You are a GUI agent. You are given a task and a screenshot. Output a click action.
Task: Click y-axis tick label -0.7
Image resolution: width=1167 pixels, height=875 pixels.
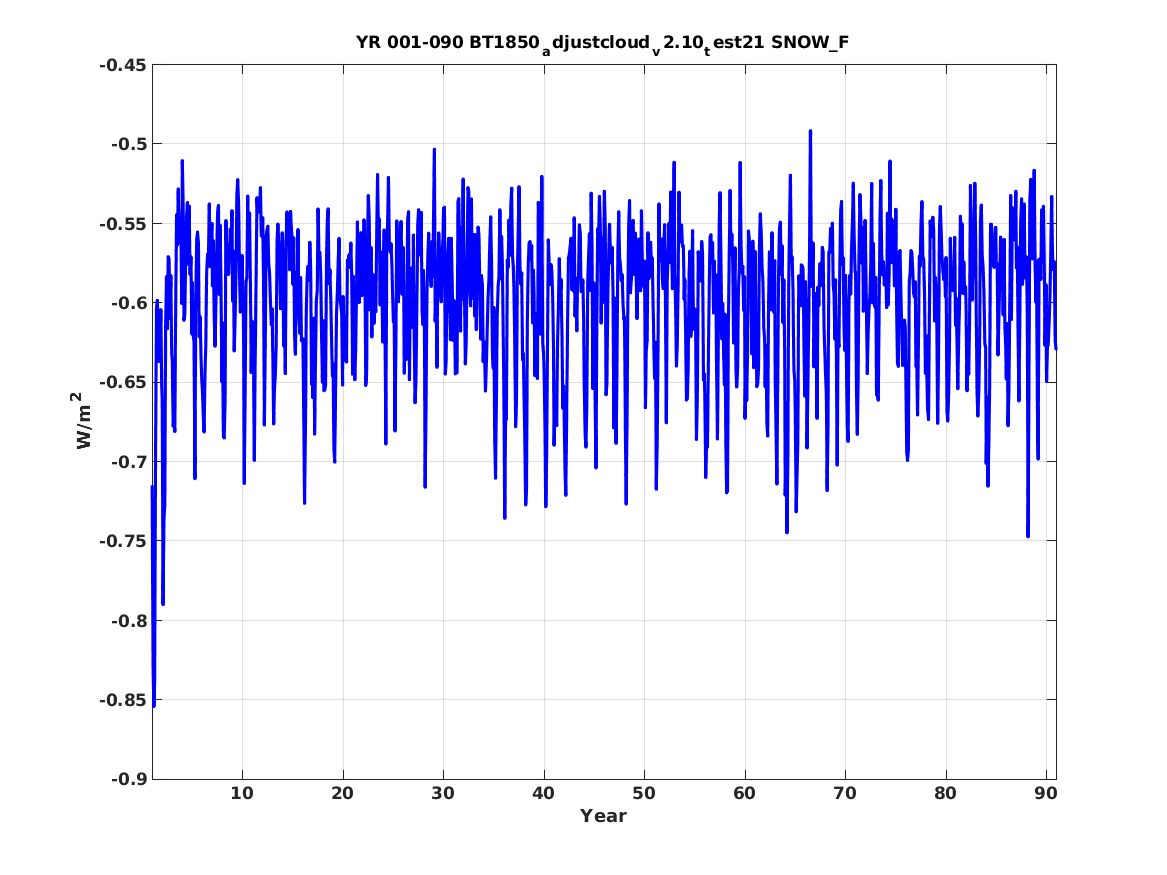(x=128, y=462)
